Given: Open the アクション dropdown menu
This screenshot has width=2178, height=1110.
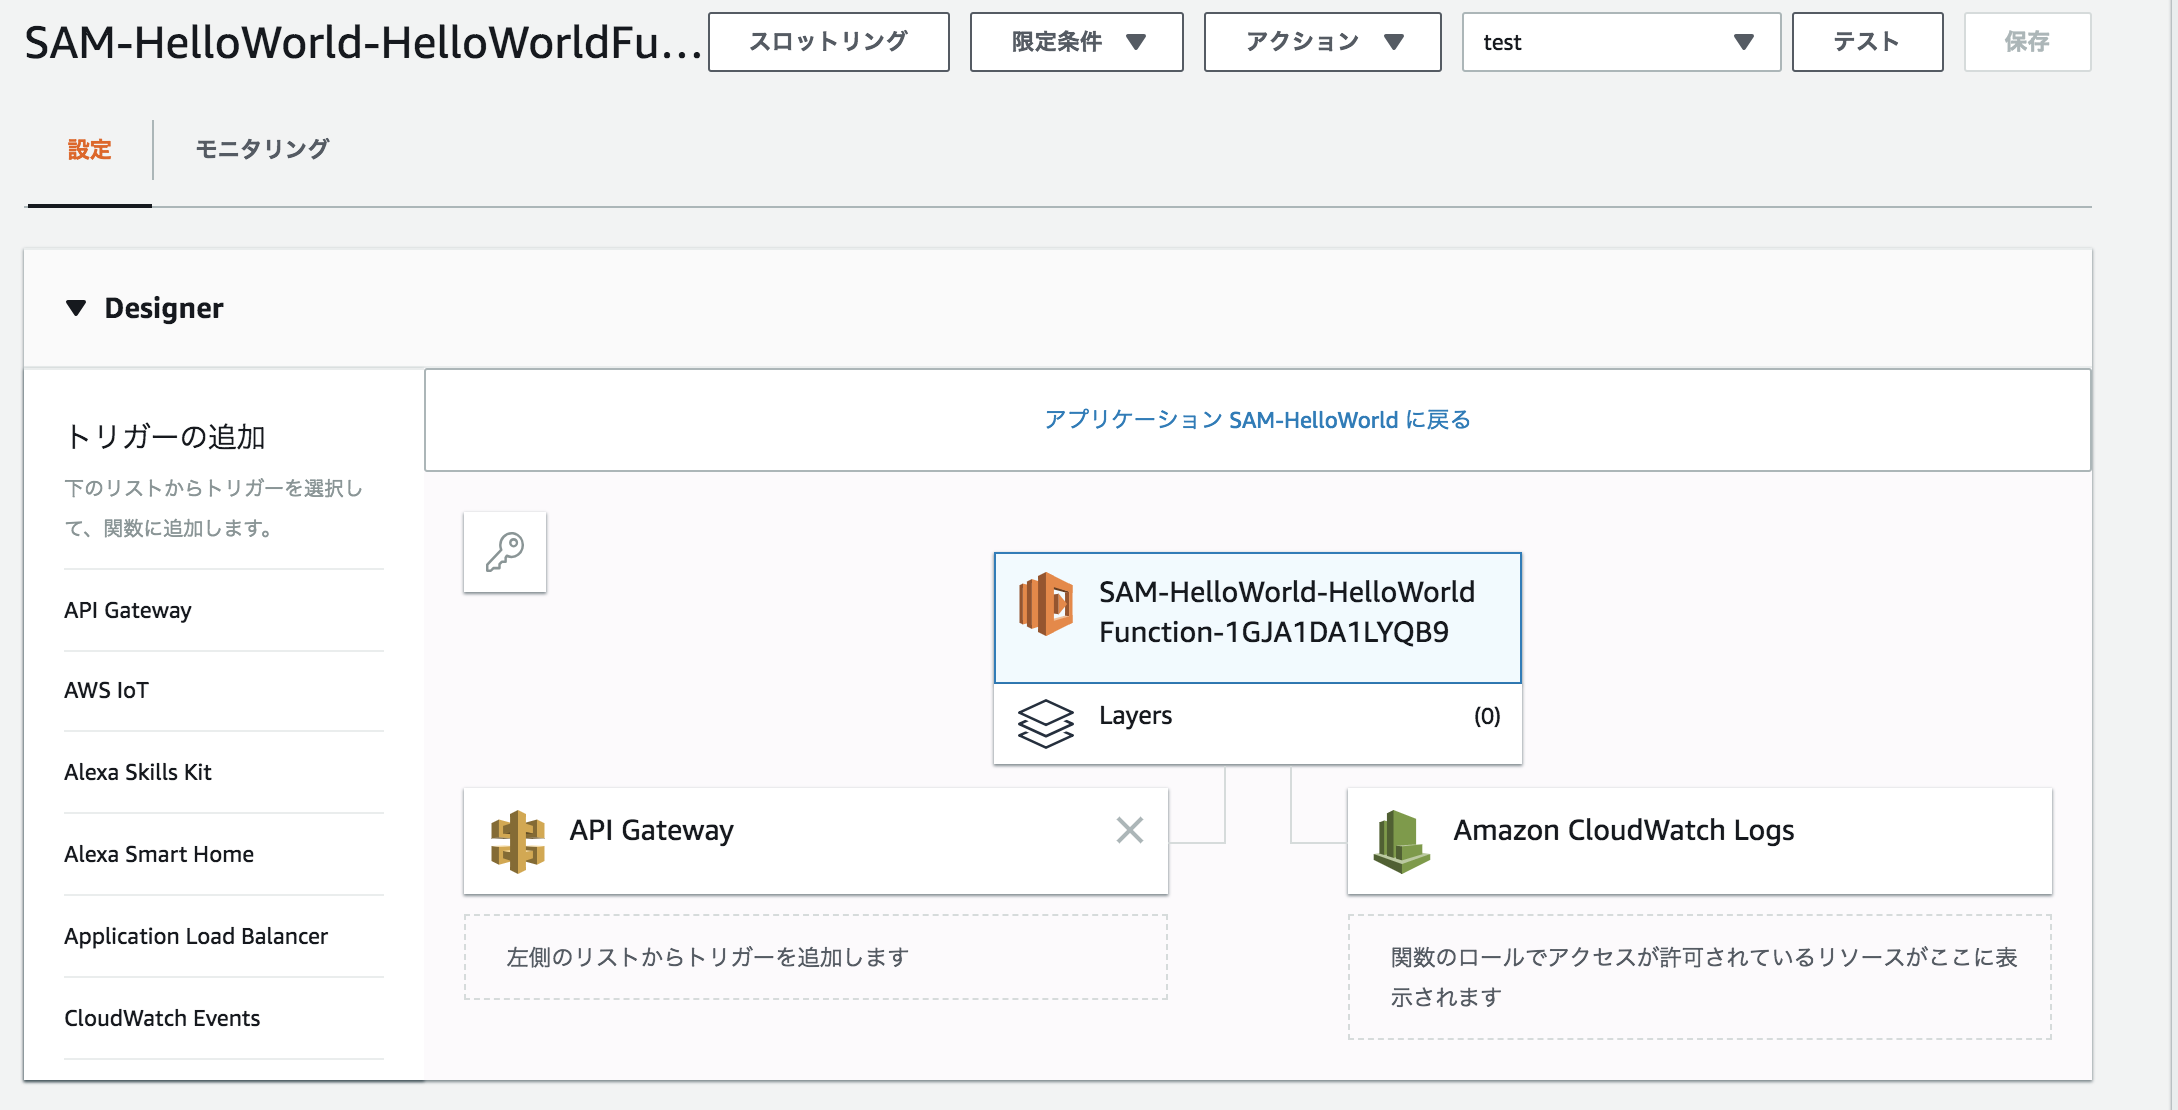Looking at the screenshot, I should click(1322, 42).
